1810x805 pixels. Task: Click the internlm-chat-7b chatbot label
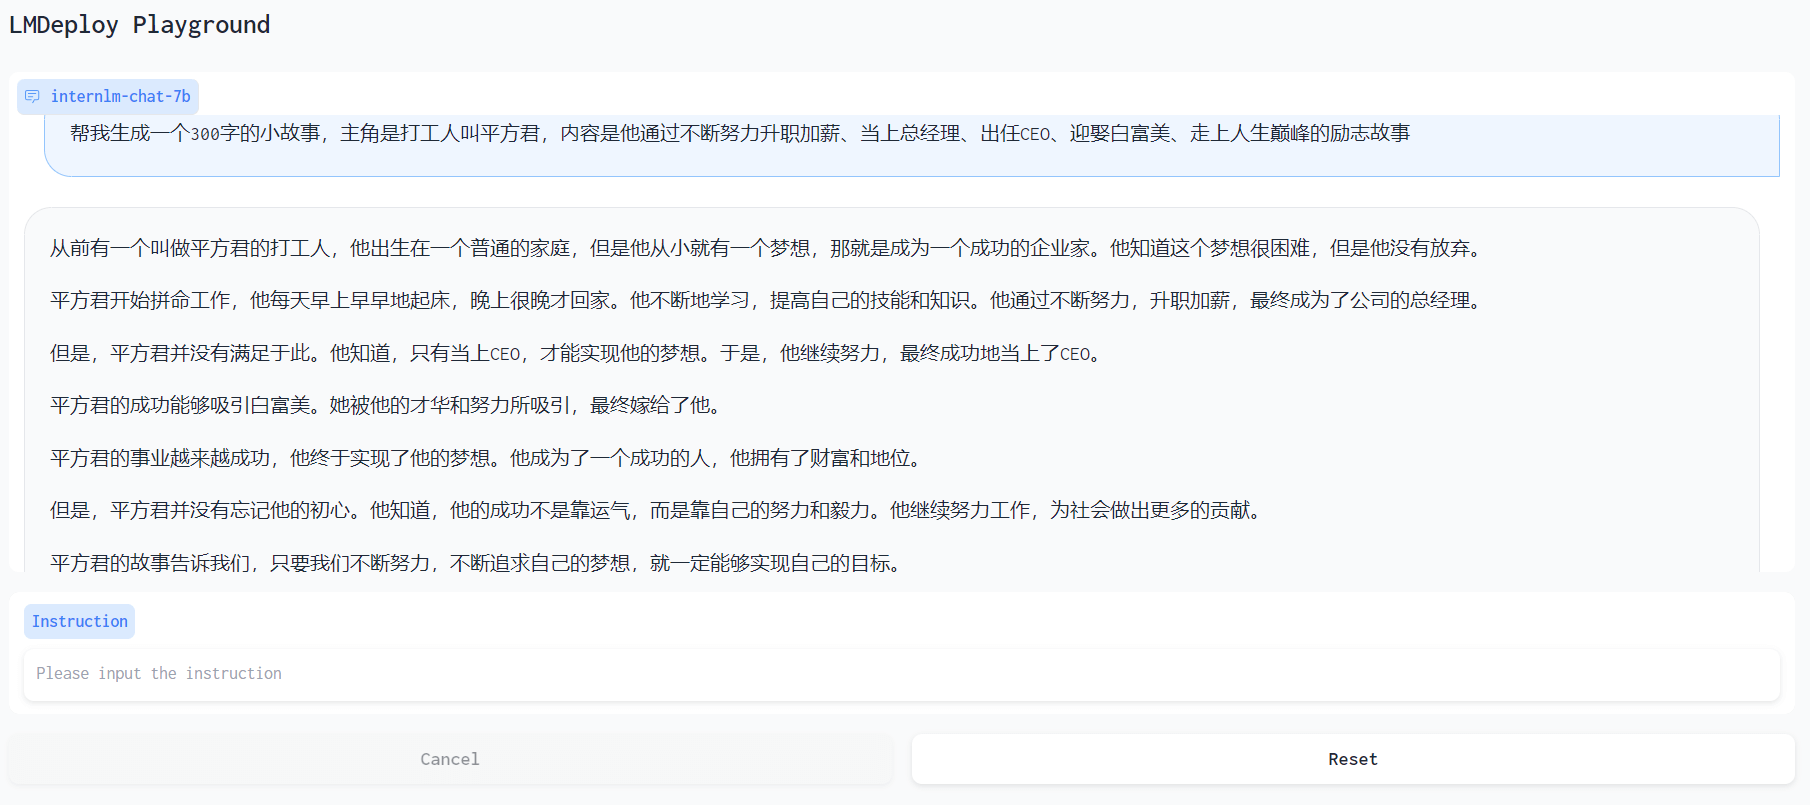[120, 97]
